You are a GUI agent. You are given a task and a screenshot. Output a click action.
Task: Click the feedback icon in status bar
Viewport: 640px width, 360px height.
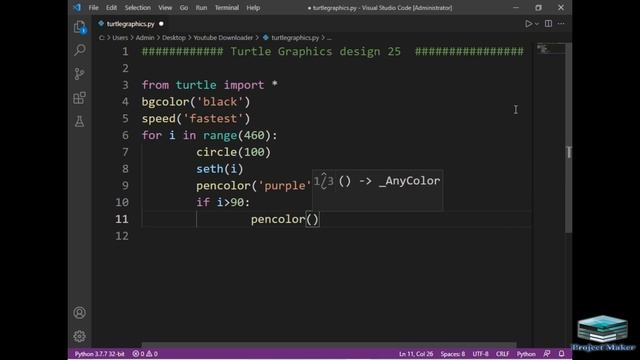[547, 354]
